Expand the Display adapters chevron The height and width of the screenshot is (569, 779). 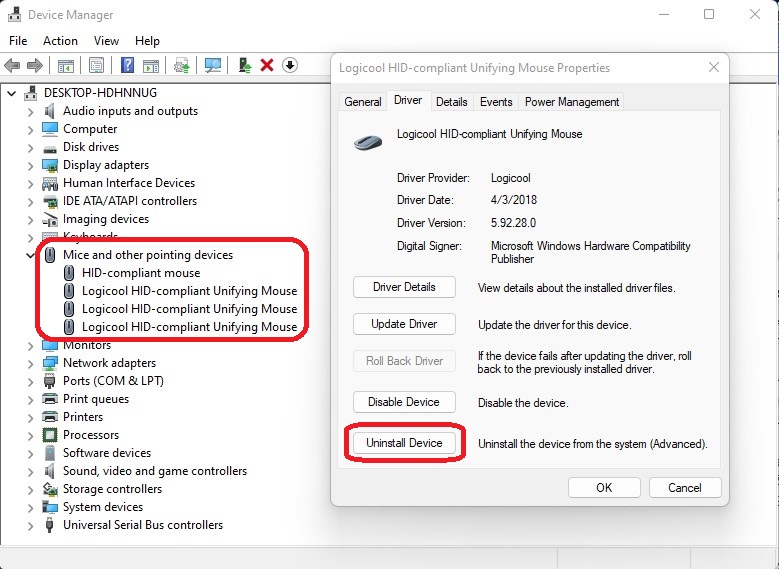click(31, 165)
